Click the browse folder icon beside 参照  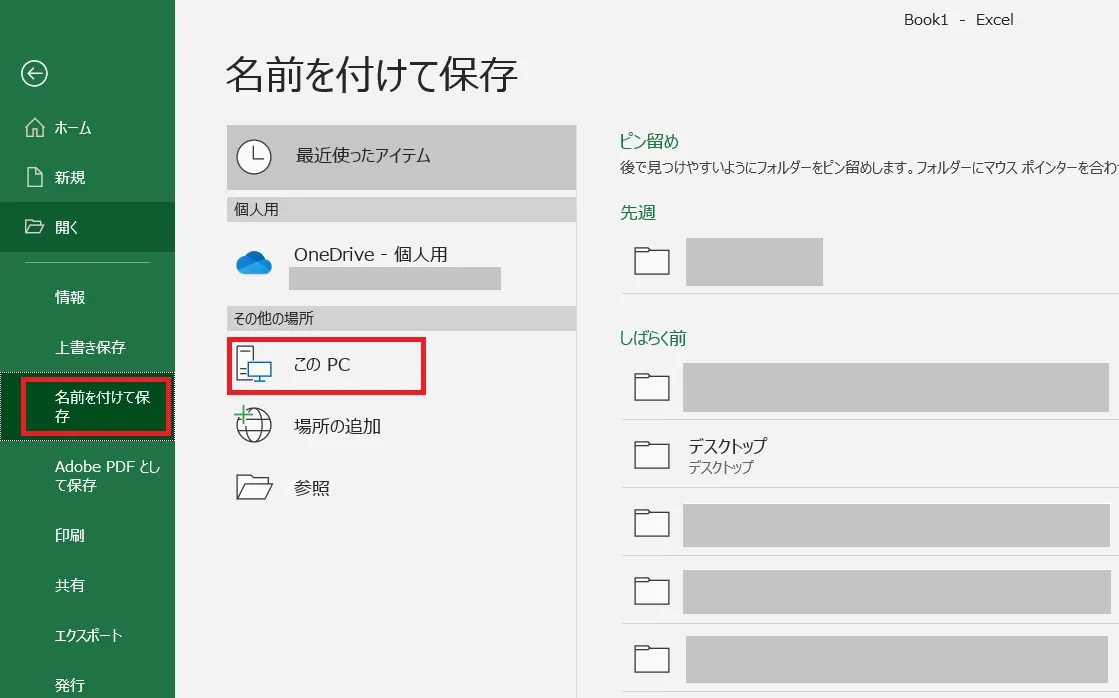click(x=254, y=487)
